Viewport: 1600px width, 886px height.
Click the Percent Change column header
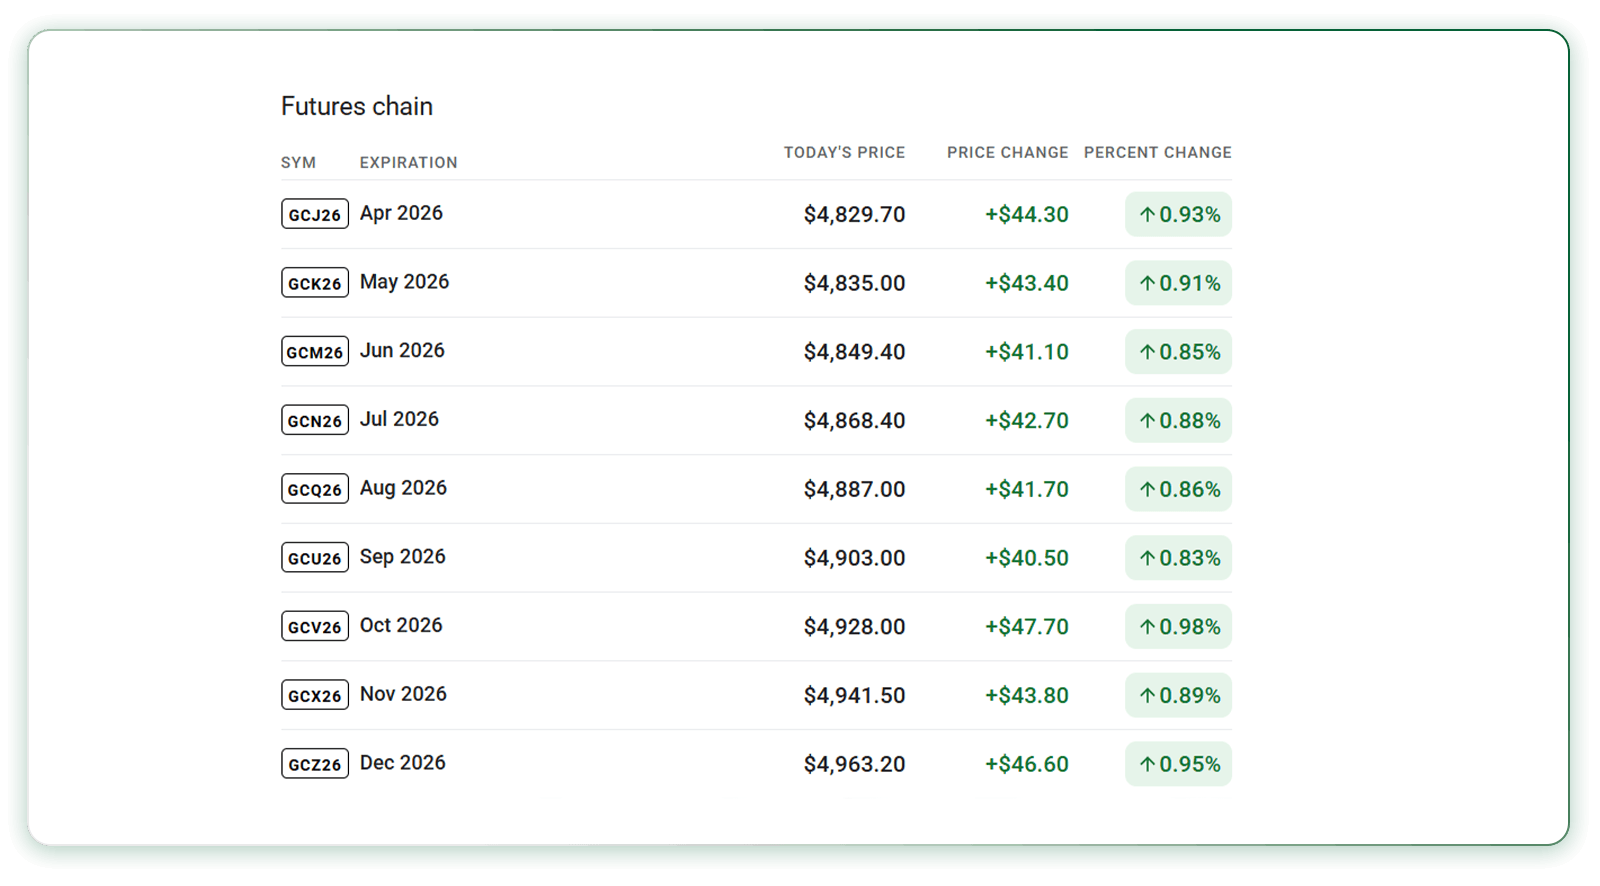(1157, 153)
